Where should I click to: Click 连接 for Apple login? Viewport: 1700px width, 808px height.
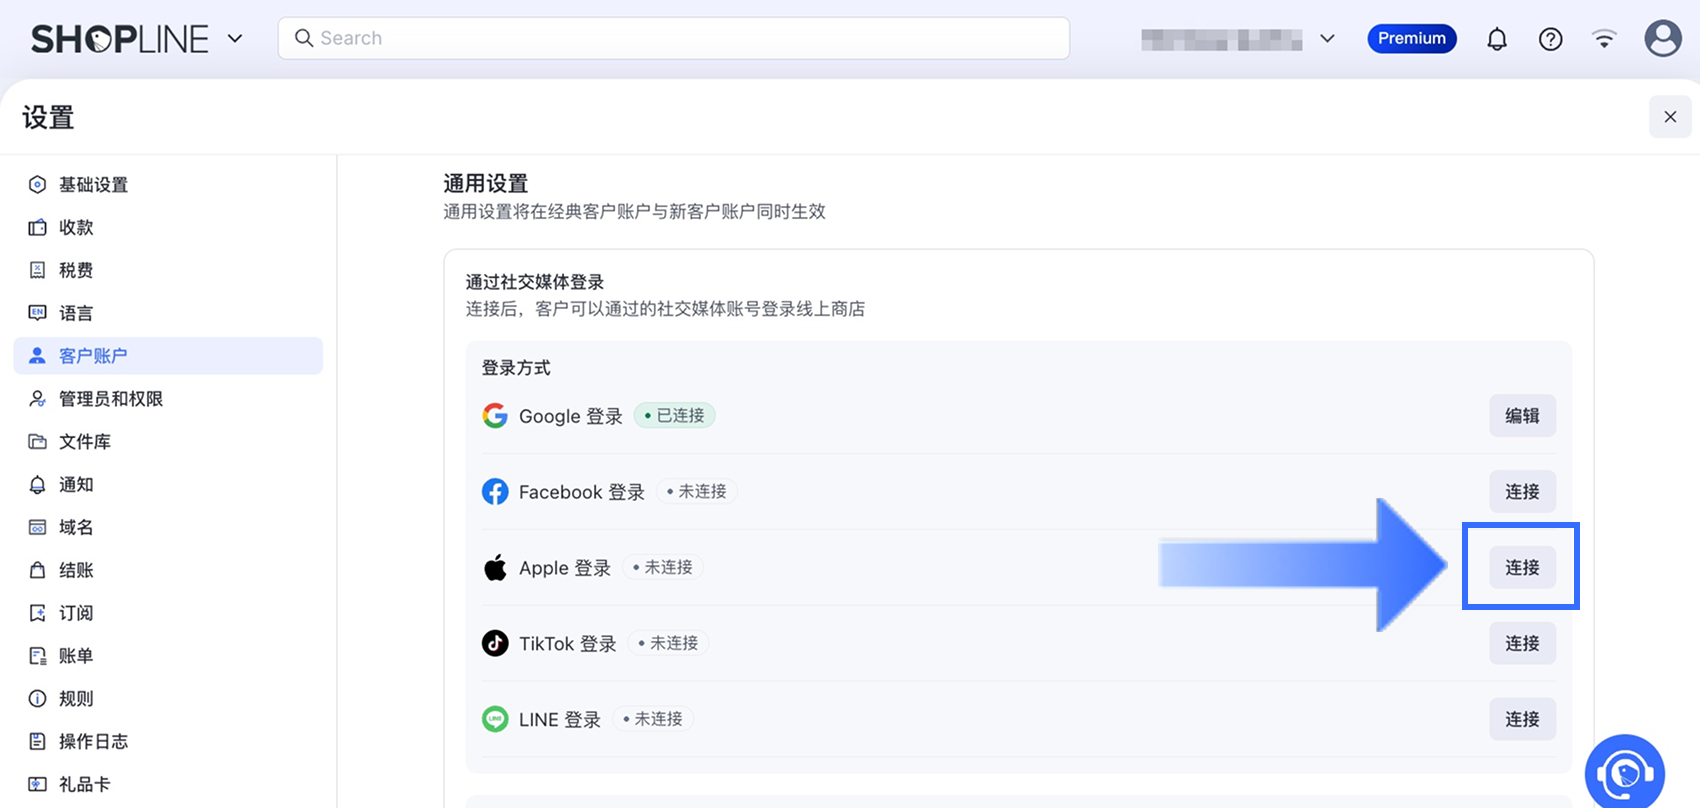point(1522,568)
